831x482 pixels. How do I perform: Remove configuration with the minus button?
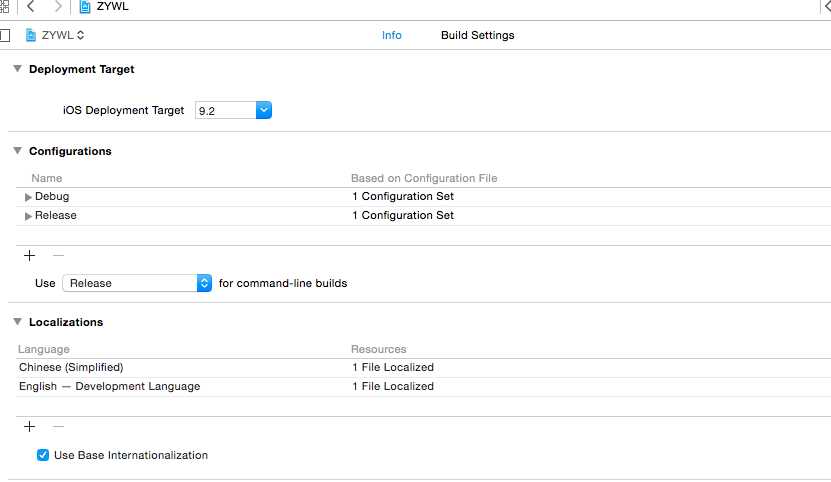click(57, 255)
